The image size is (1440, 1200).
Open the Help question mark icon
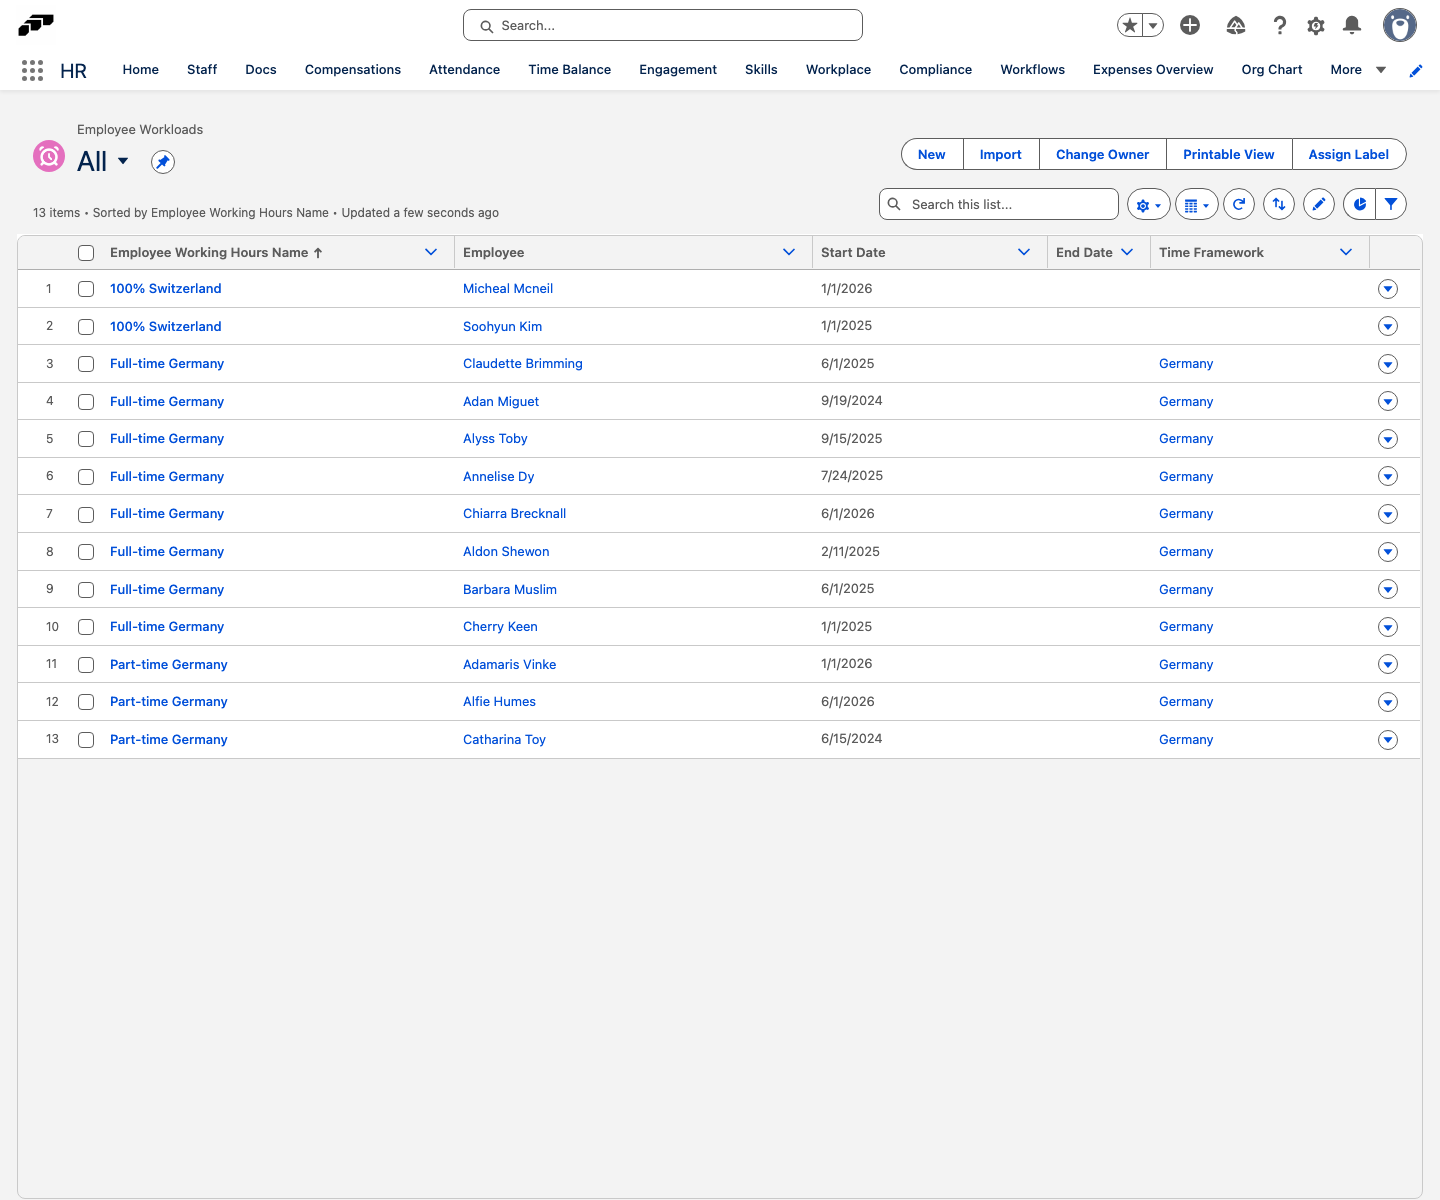click(x=1279, y=25)
